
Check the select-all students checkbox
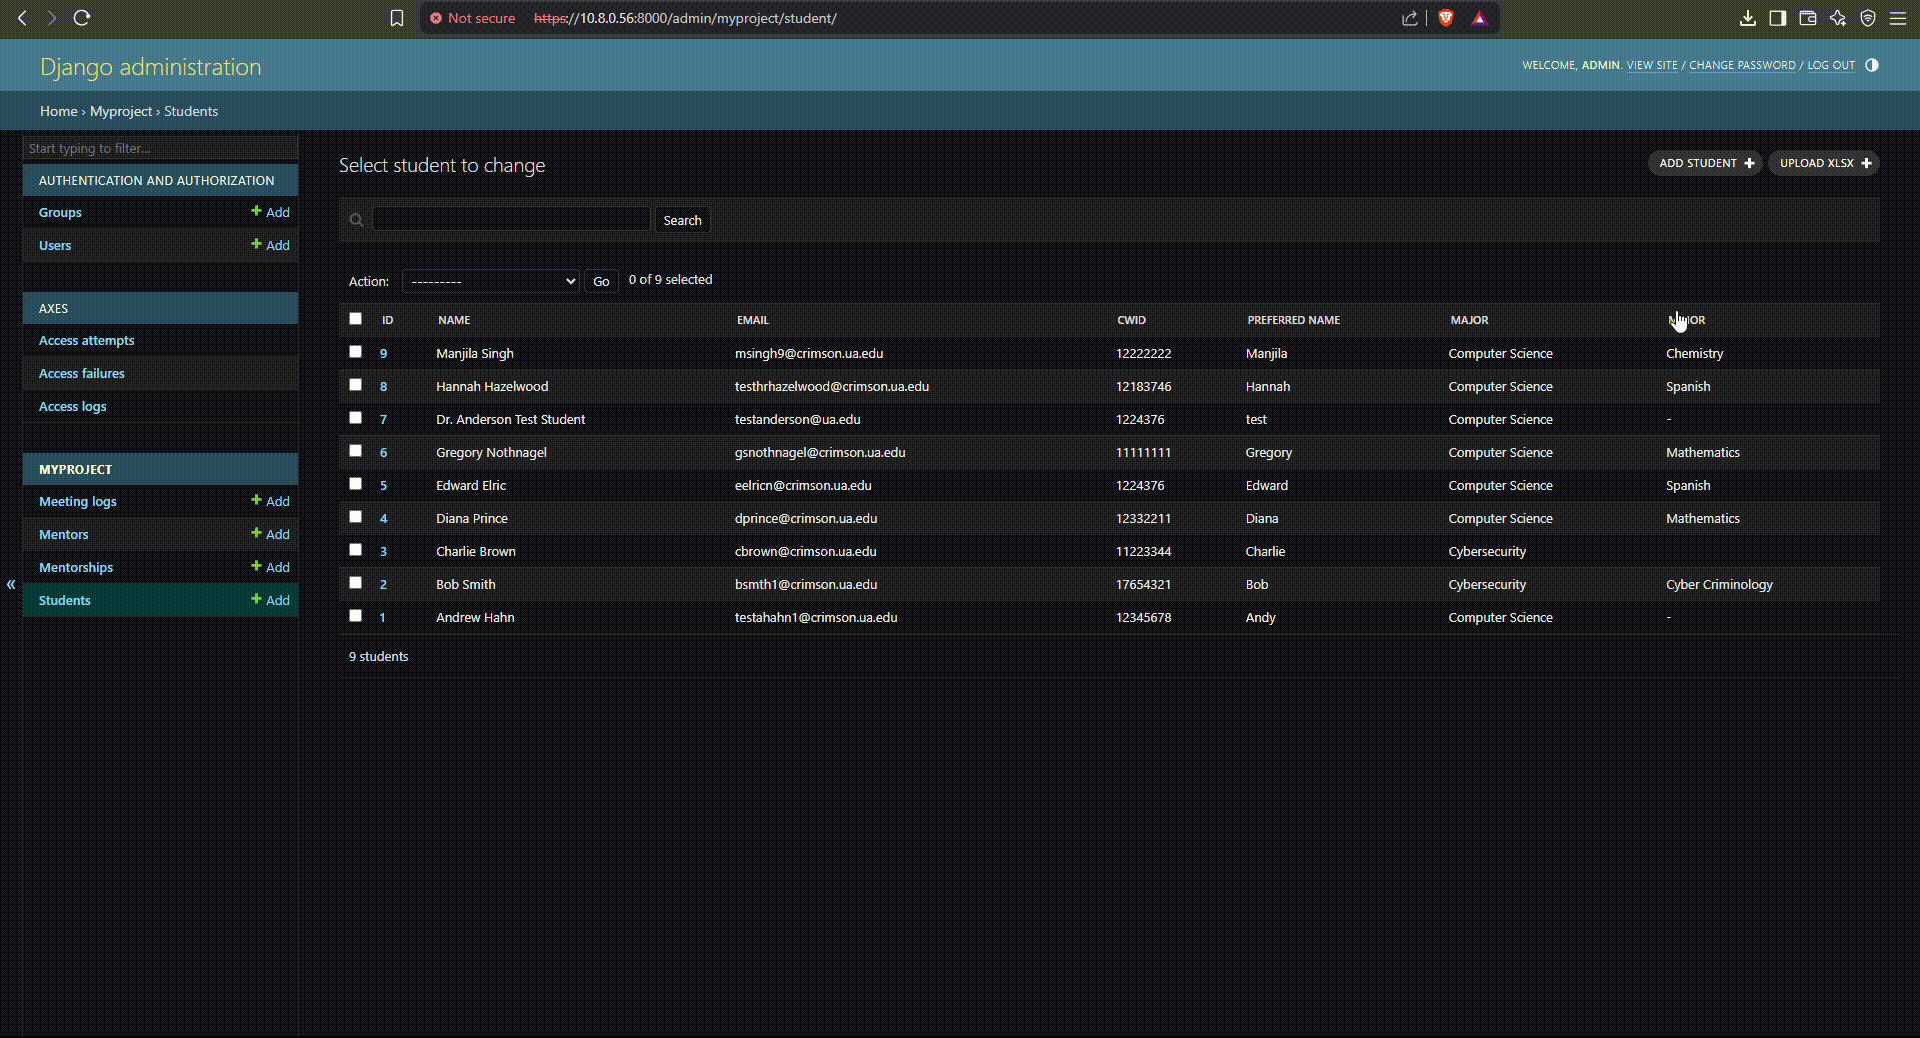click(x=355, y=319)
